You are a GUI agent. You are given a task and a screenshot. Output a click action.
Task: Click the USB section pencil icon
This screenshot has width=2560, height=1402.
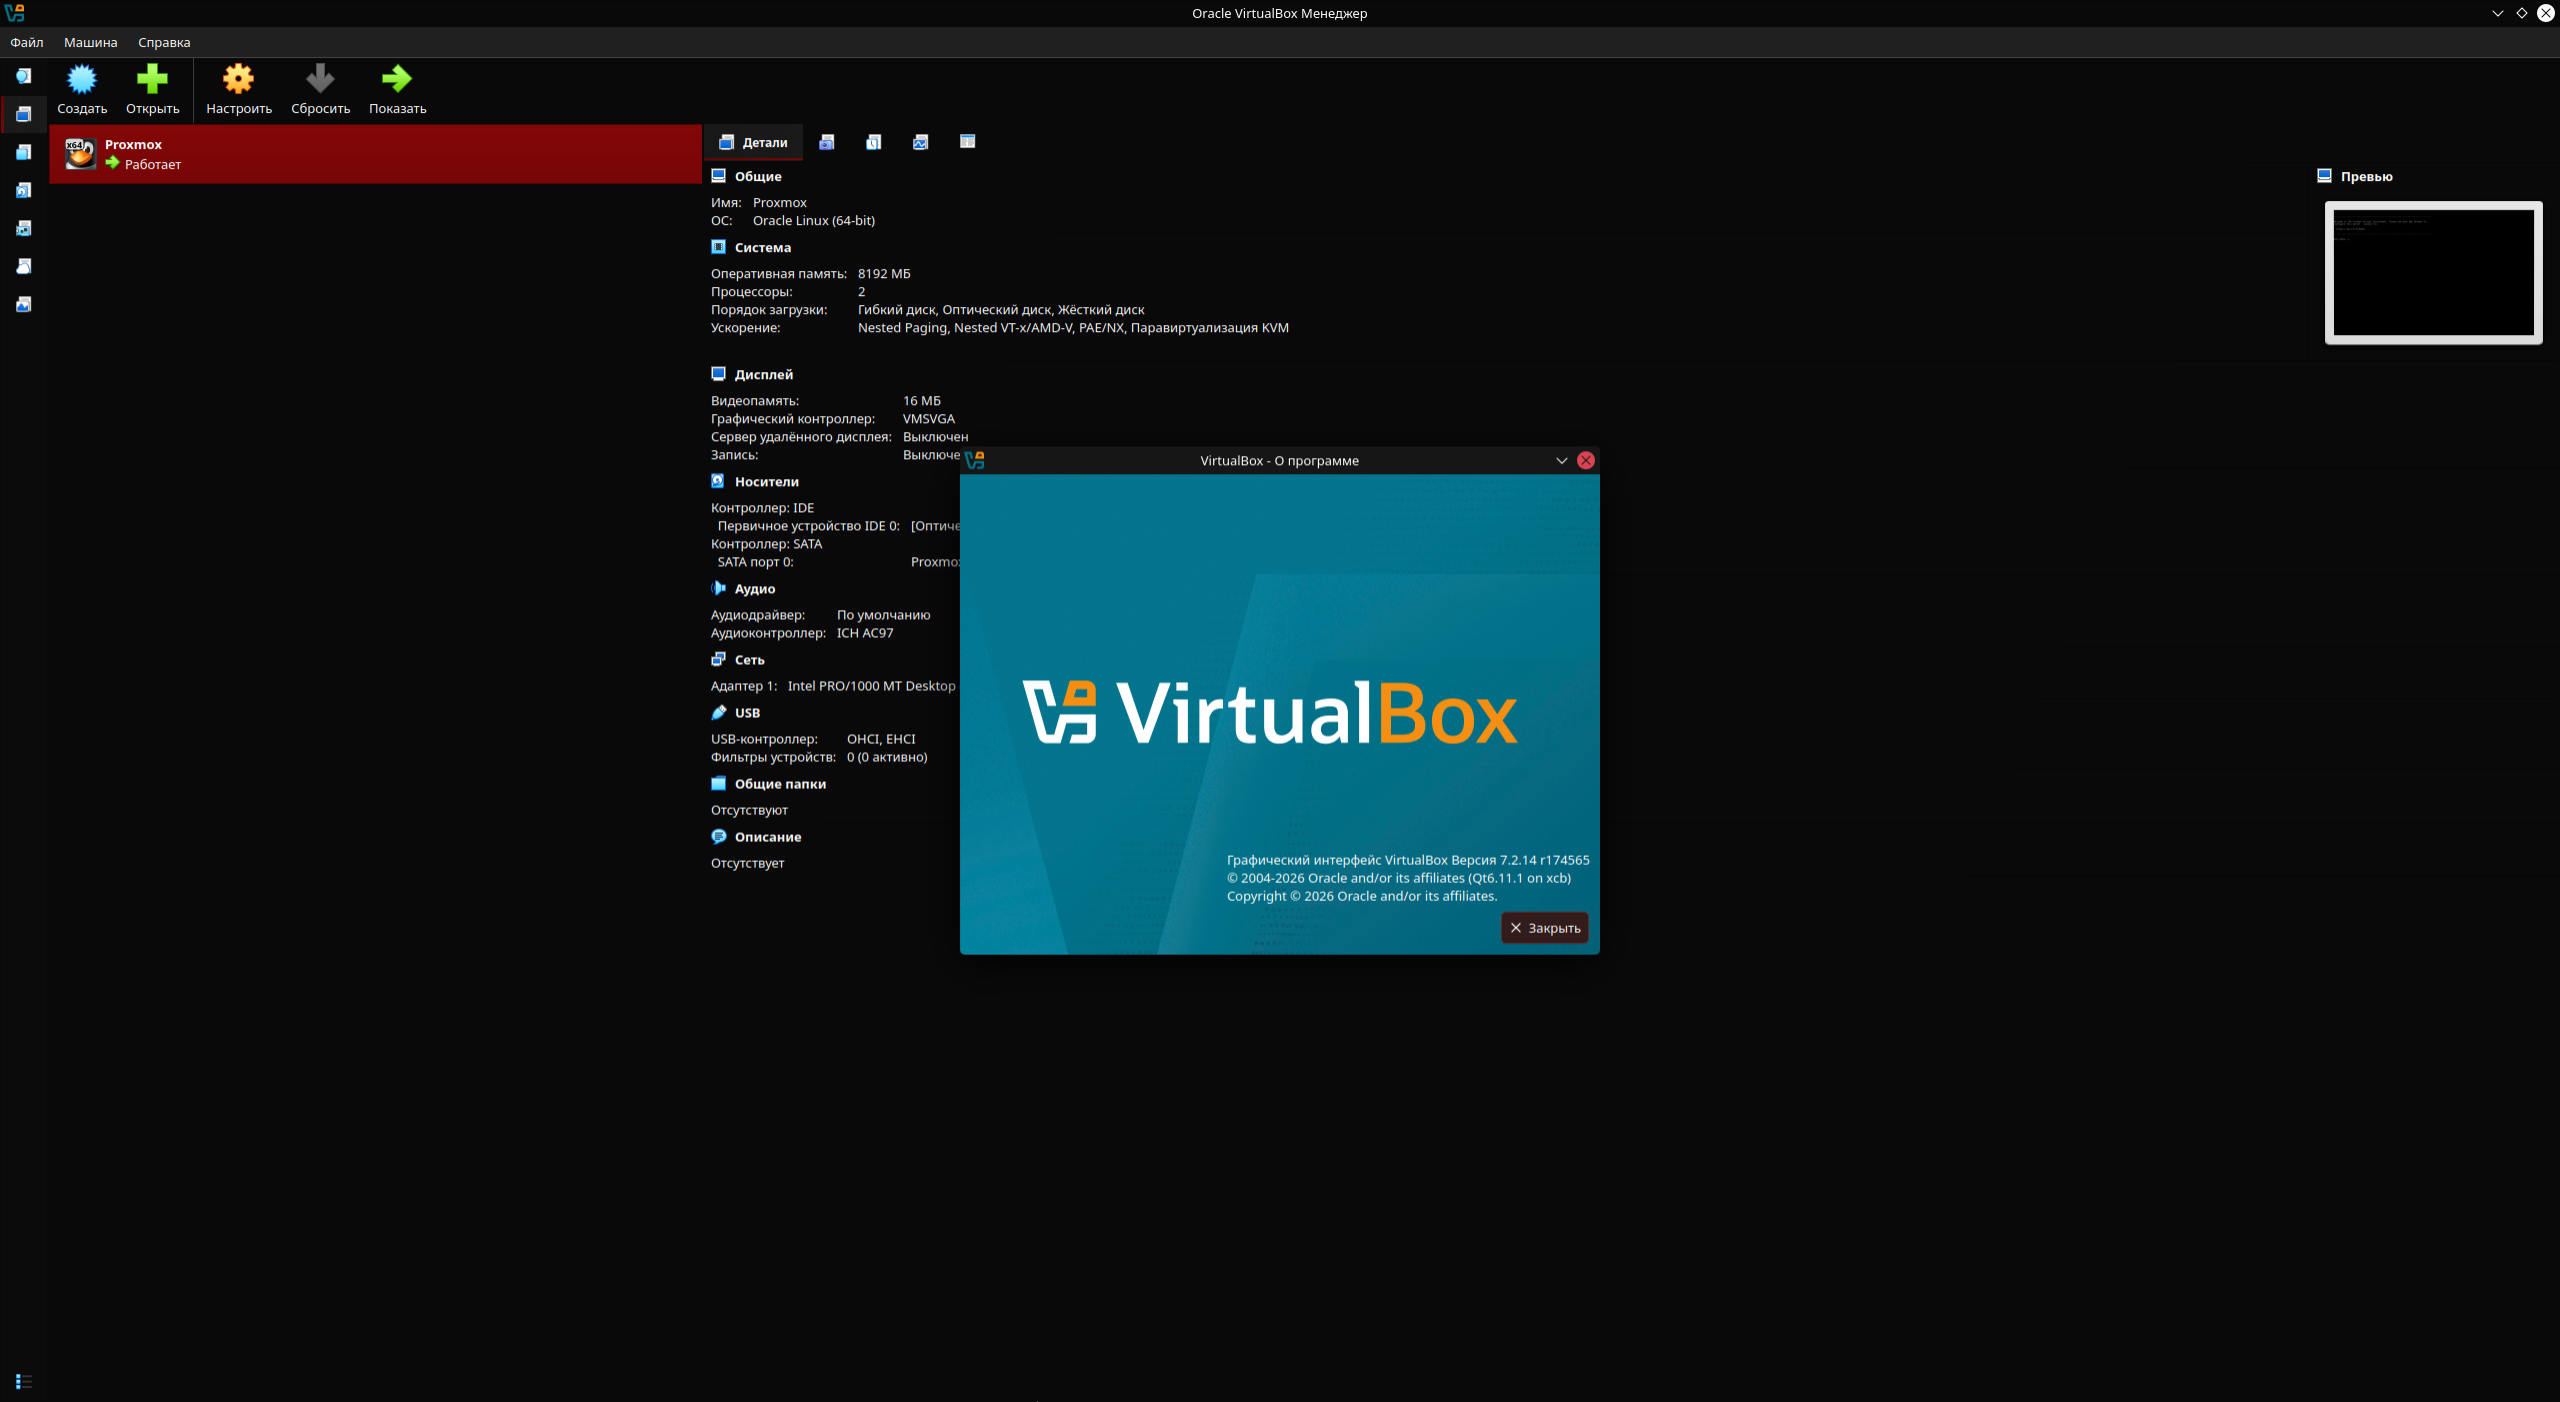tap(719, 712)
